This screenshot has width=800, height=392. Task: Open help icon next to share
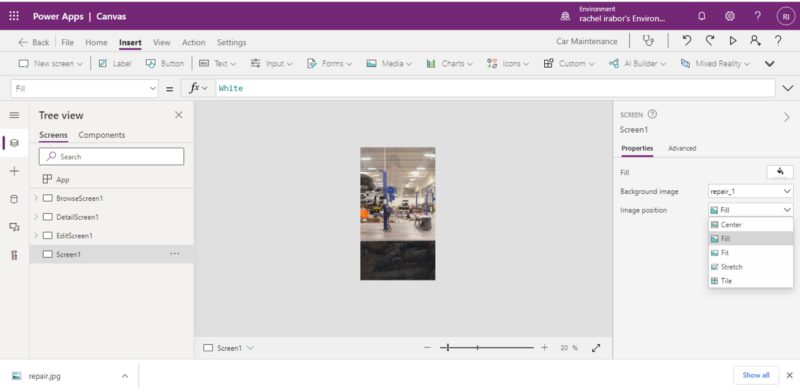click(778, 41)
